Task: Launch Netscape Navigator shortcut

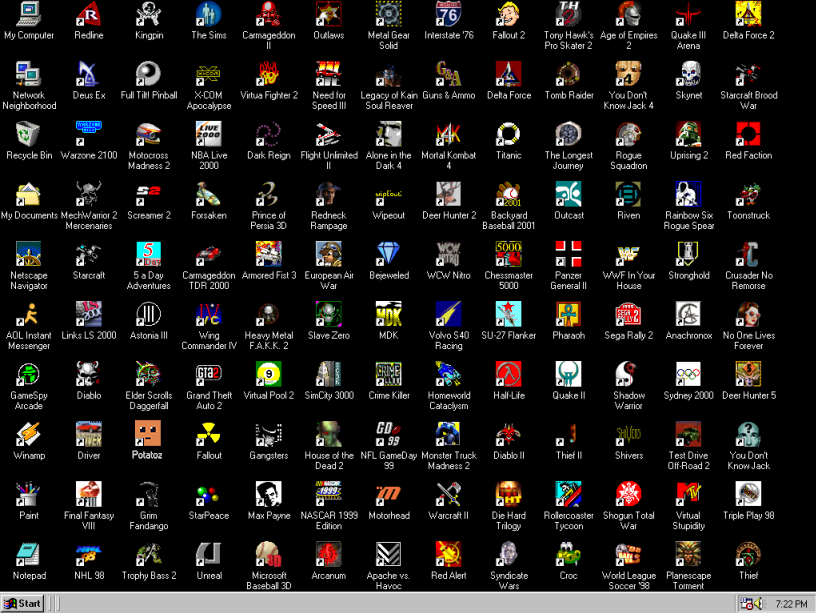Action: point(29,254)
